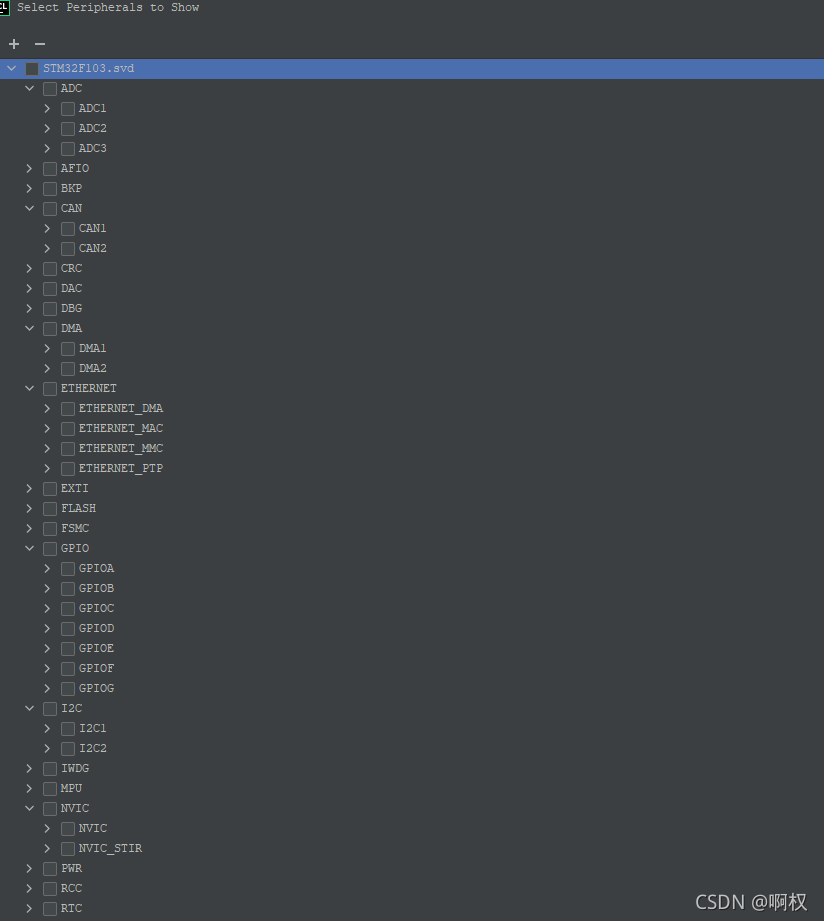Expand the GPIOD node
Screen dimensions: 824x921
47,628
